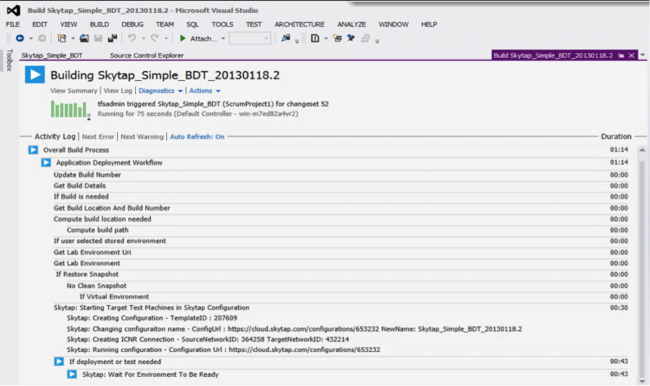Screen dimensions: 650x386
Task: Click the Overall Build Process play icon
Action: (x=33, y=150)
